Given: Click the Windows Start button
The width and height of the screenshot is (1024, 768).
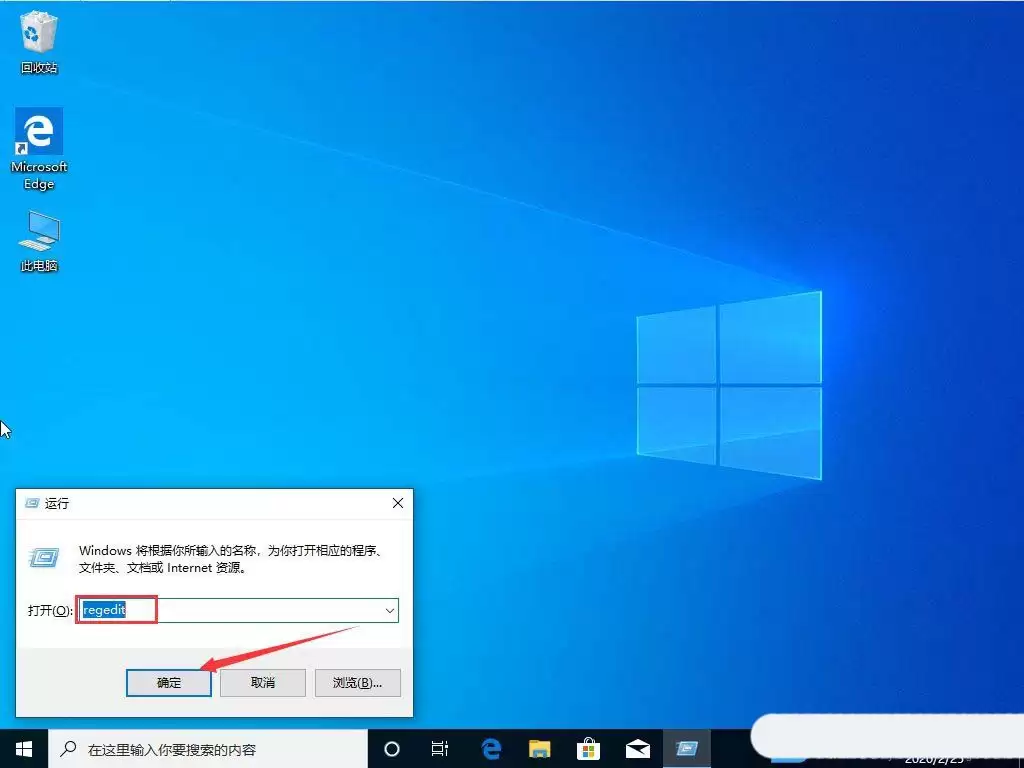Looking at the screenshot, I should [x=22, y=748].
